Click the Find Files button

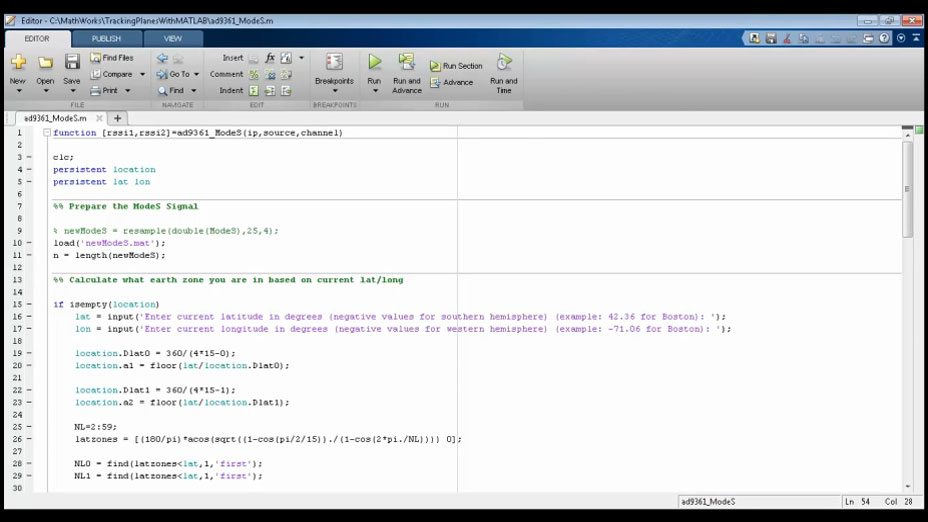112,58
